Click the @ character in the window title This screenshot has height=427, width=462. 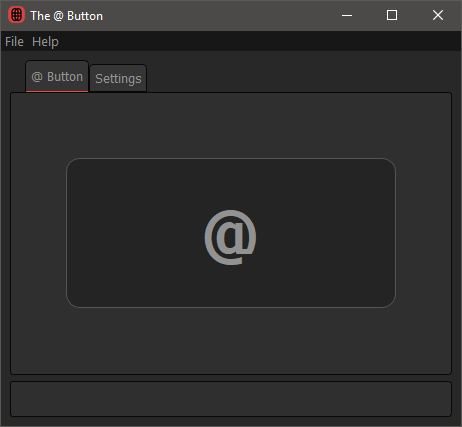point(58,16)
